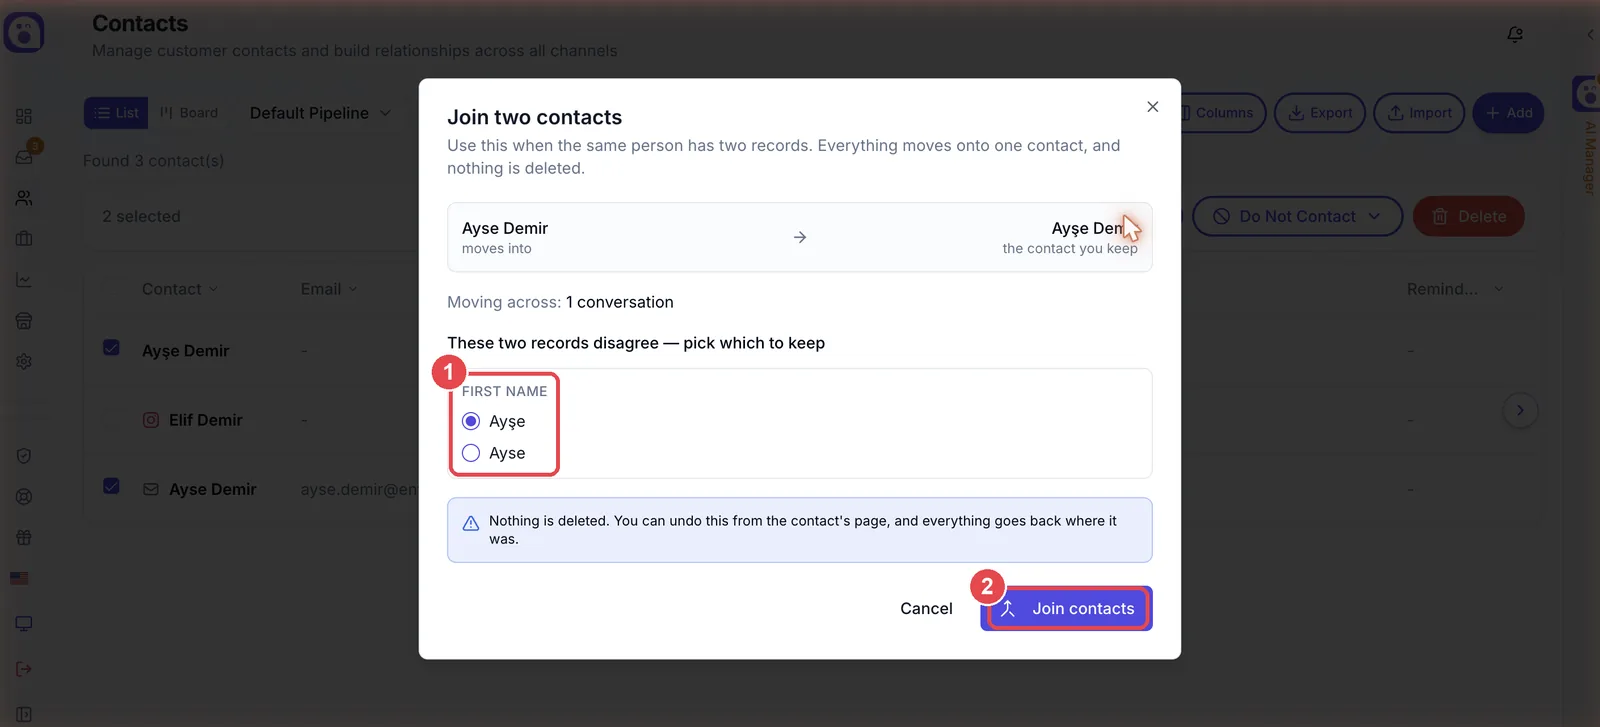Click the logout icon in sidebar
The width and height of the screenshot is (1600, 727).
pos(24,669)
